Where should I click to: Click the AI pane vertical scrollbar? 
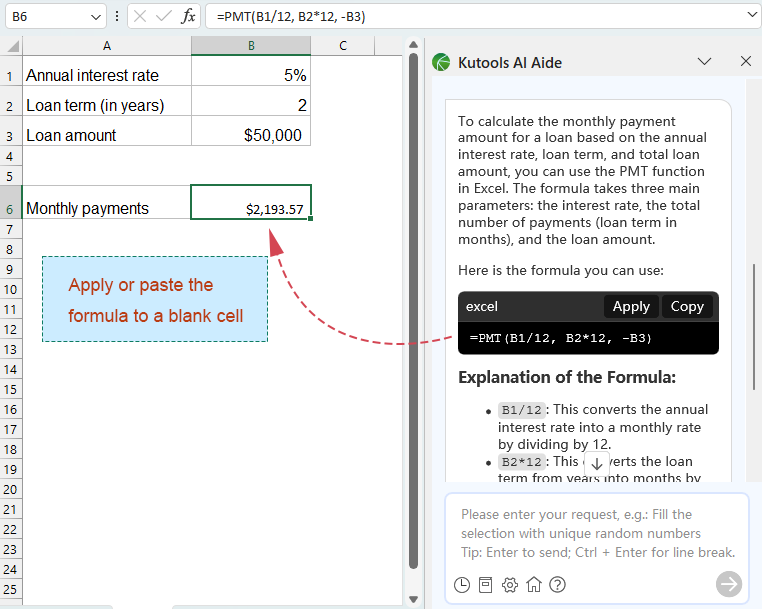pos(754,327)
